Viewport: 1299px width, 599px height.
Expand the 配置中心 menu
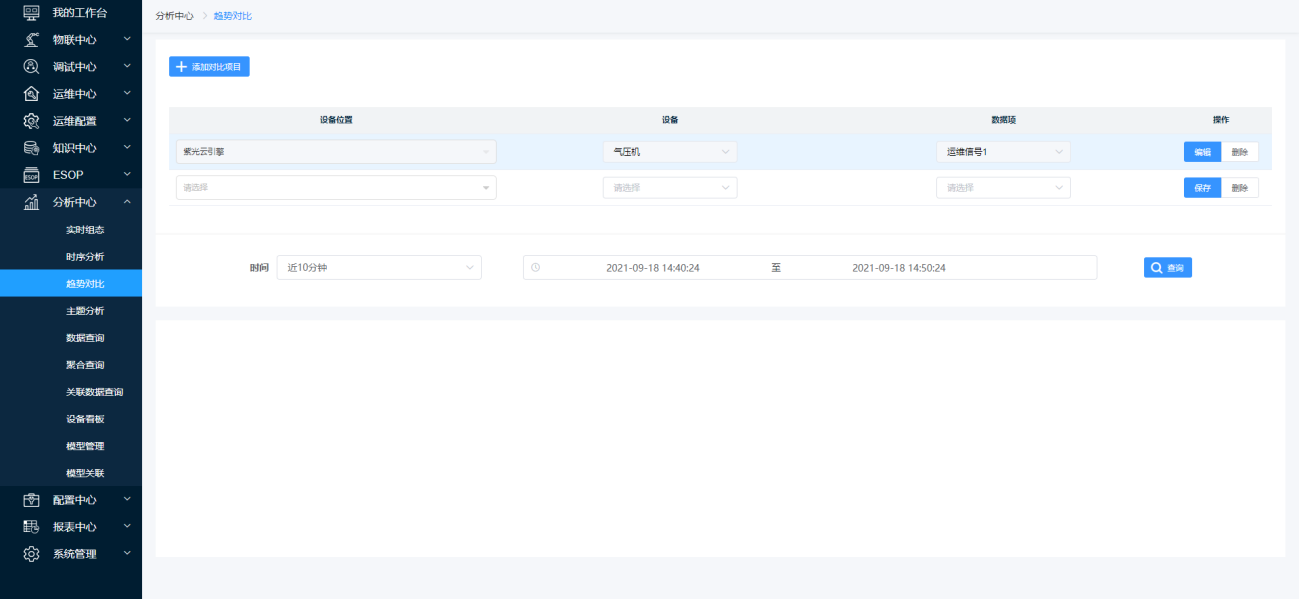coord(75,499)
